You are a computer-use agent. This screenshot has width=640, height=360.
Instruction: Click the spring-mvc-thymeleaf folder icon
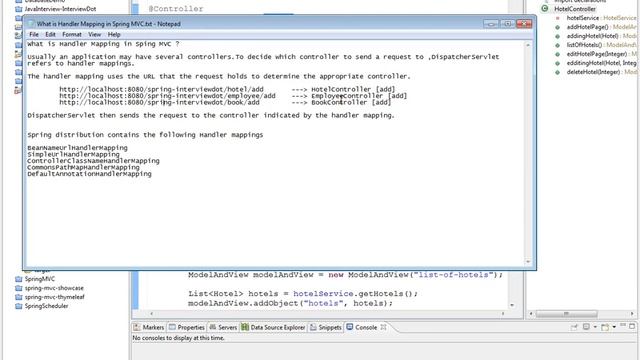19,297
